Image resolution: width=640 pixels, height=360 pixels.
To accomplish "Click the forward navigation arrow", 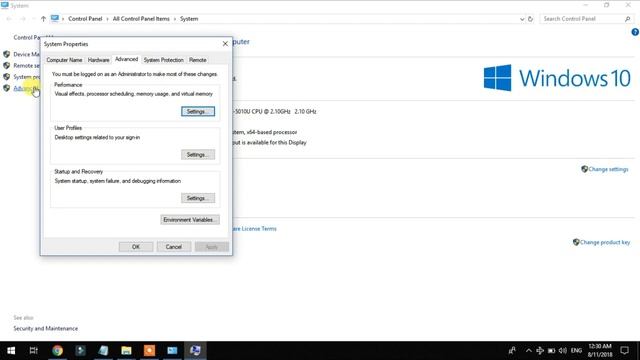I will pyautogui.click(x=23, y=19).
